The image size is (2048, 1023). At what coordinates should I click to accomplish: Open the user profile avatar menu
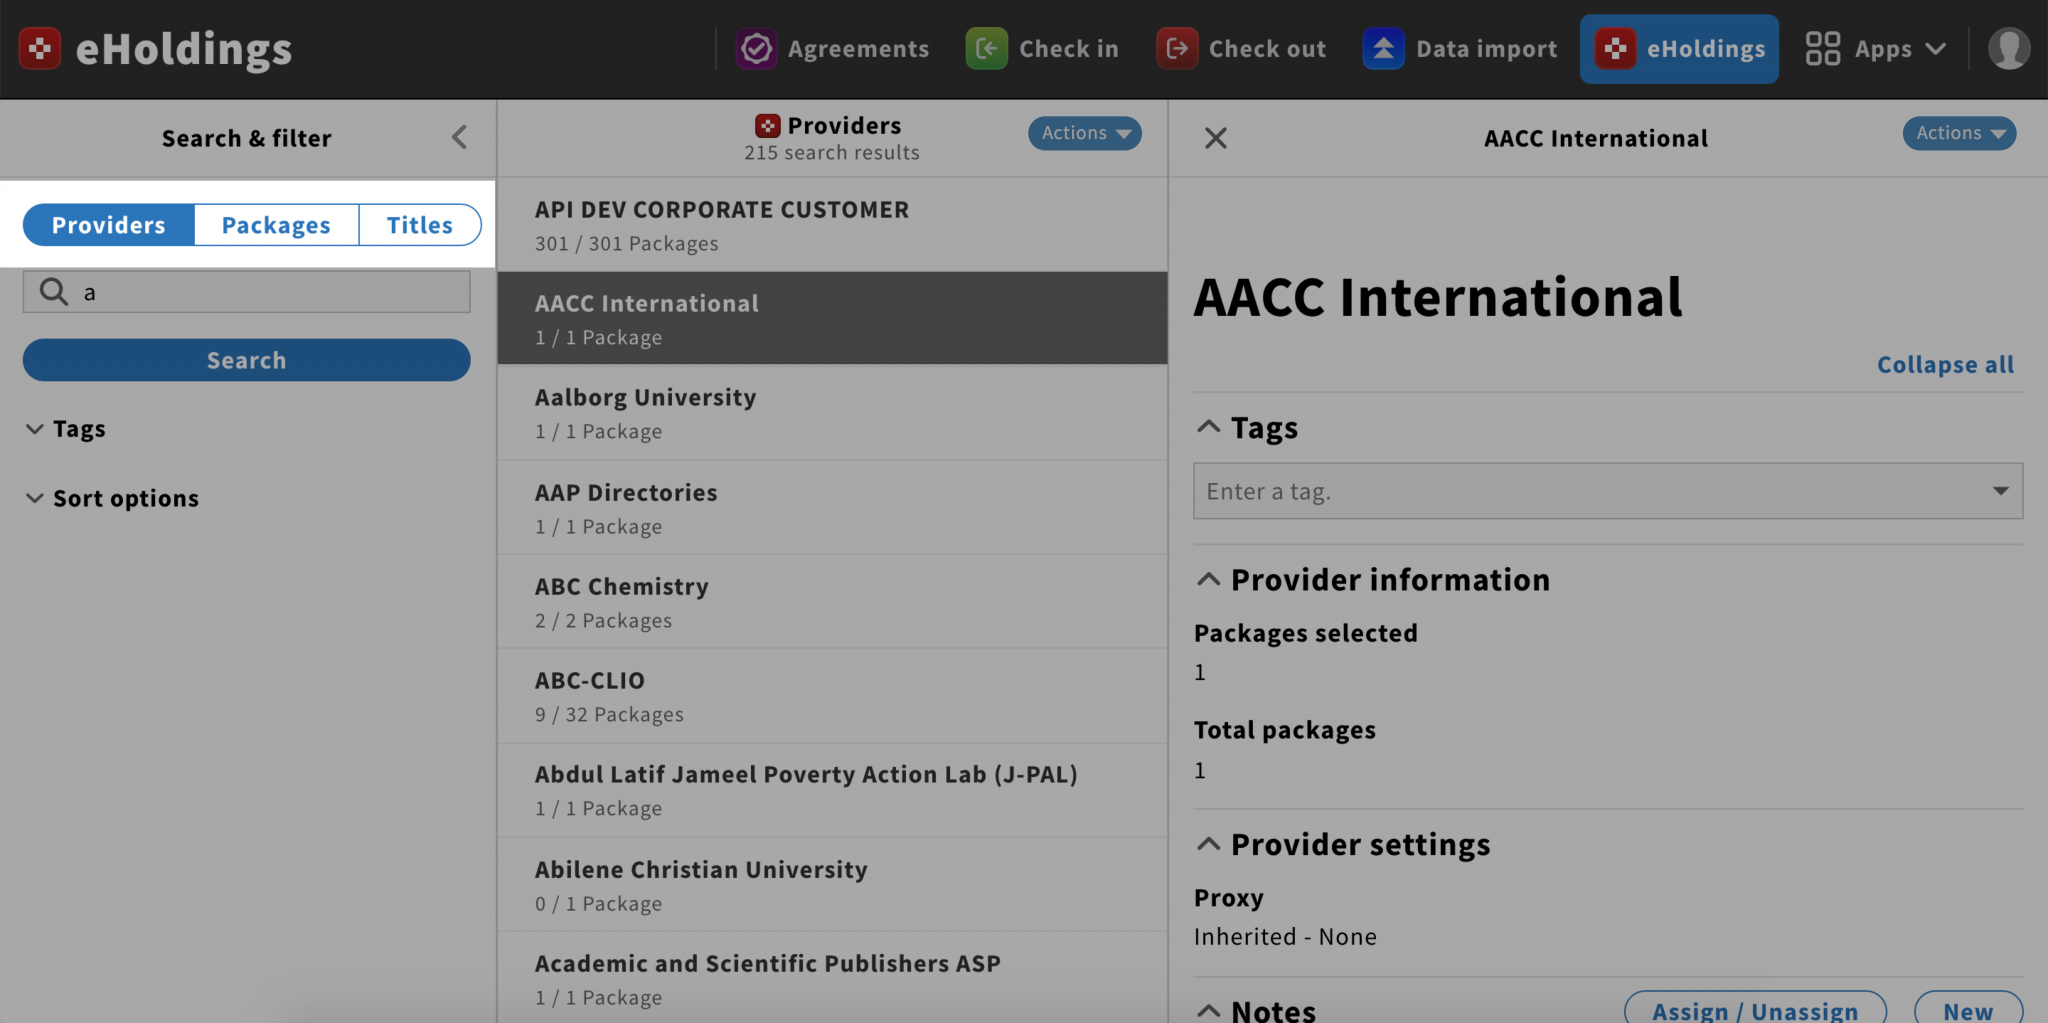point(2008,48)
